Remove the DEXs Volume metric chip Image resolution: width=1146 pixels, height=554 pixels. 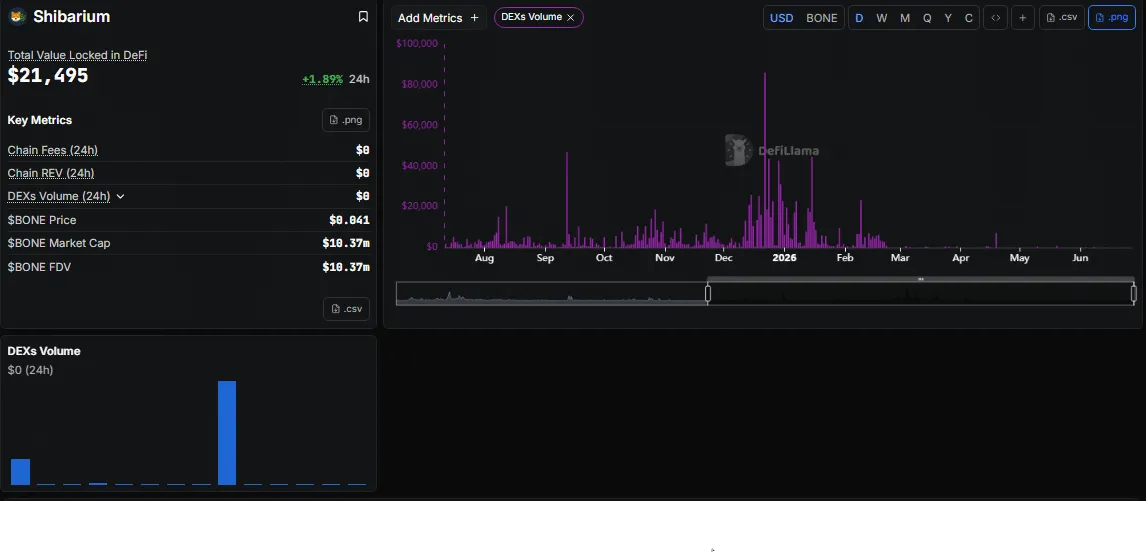click(x=570, y=18)
